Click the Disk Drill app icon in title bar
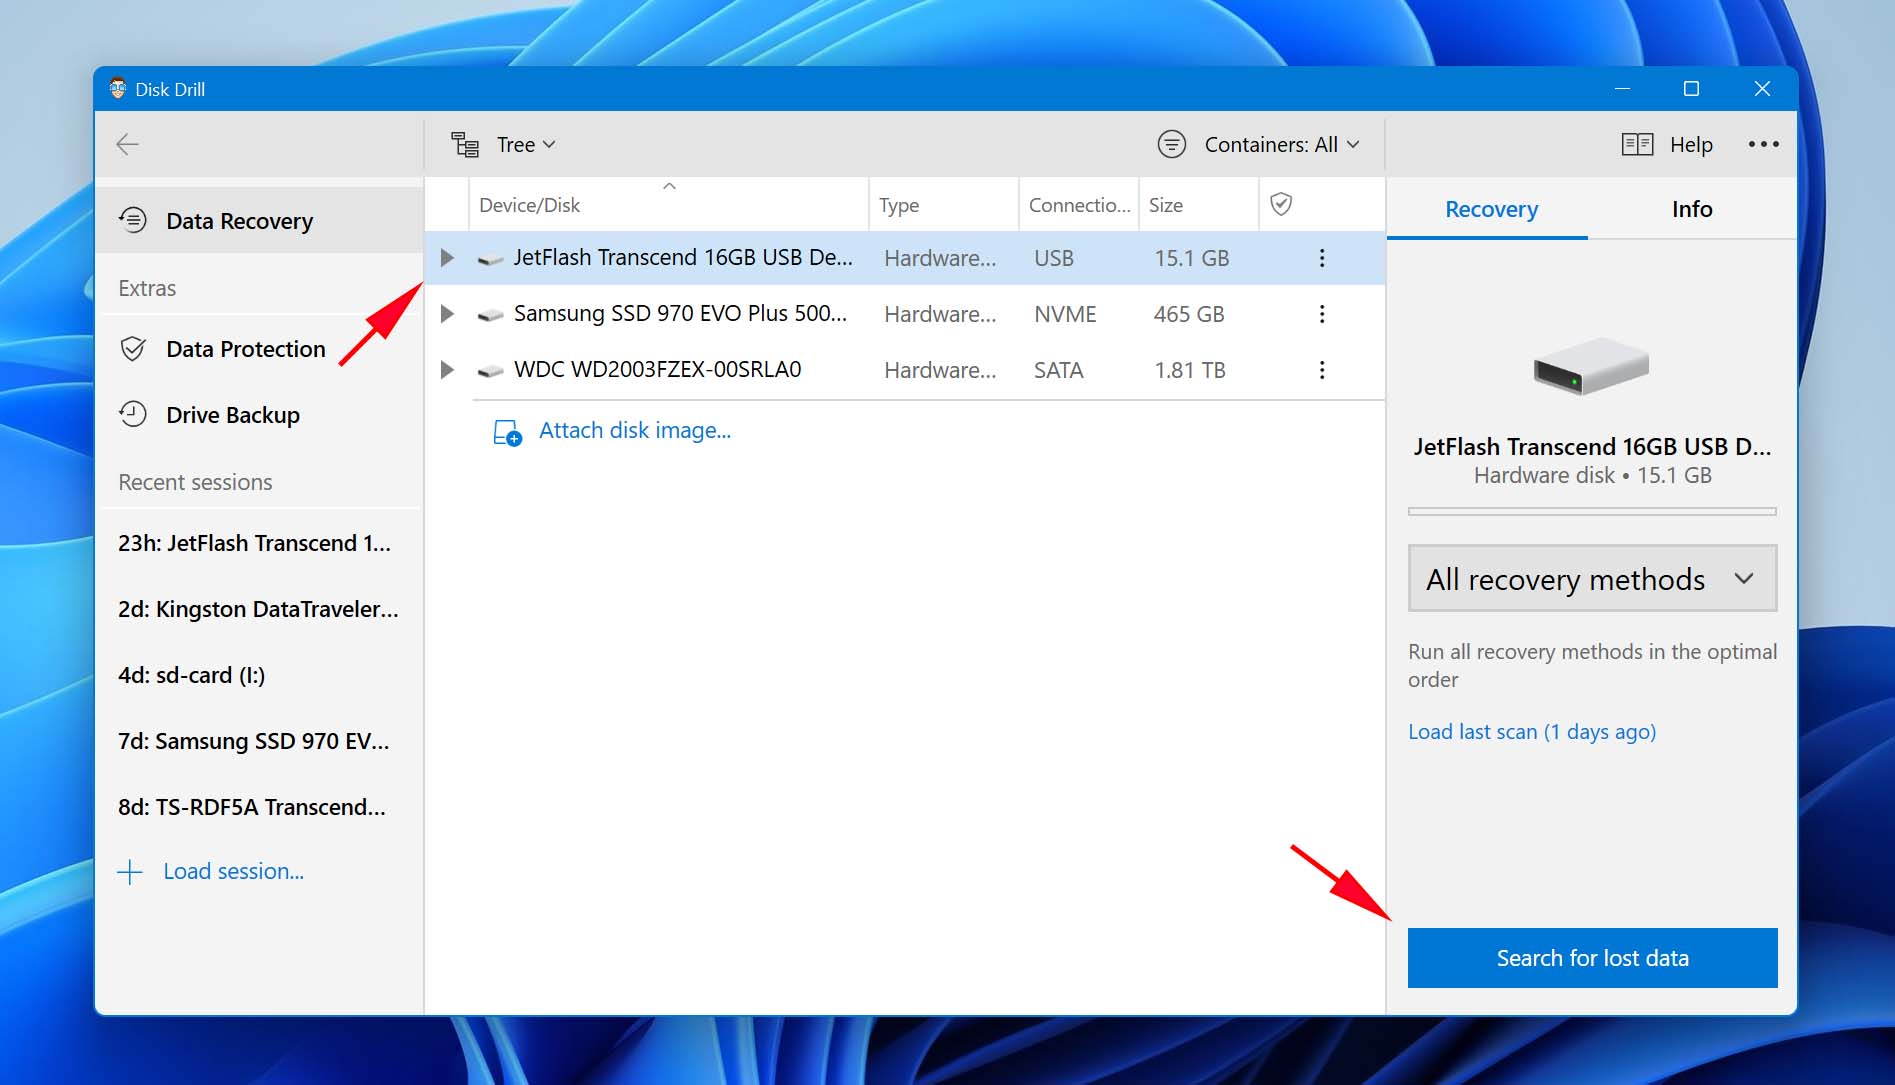 point(118,88)
